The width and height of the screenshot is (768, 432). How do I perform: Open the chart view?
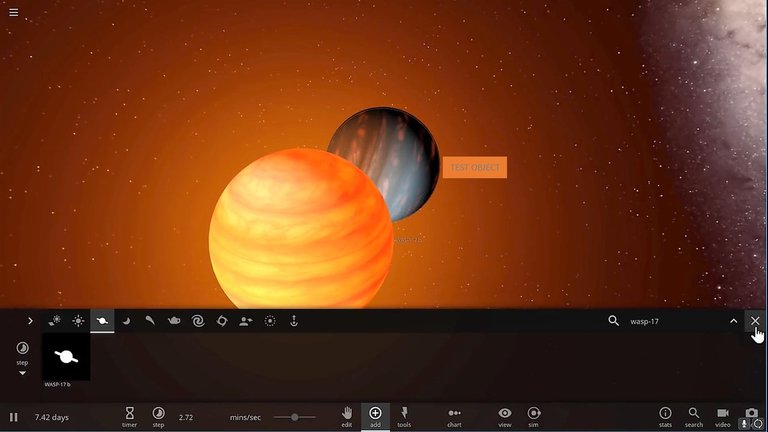tap(455, 417)
